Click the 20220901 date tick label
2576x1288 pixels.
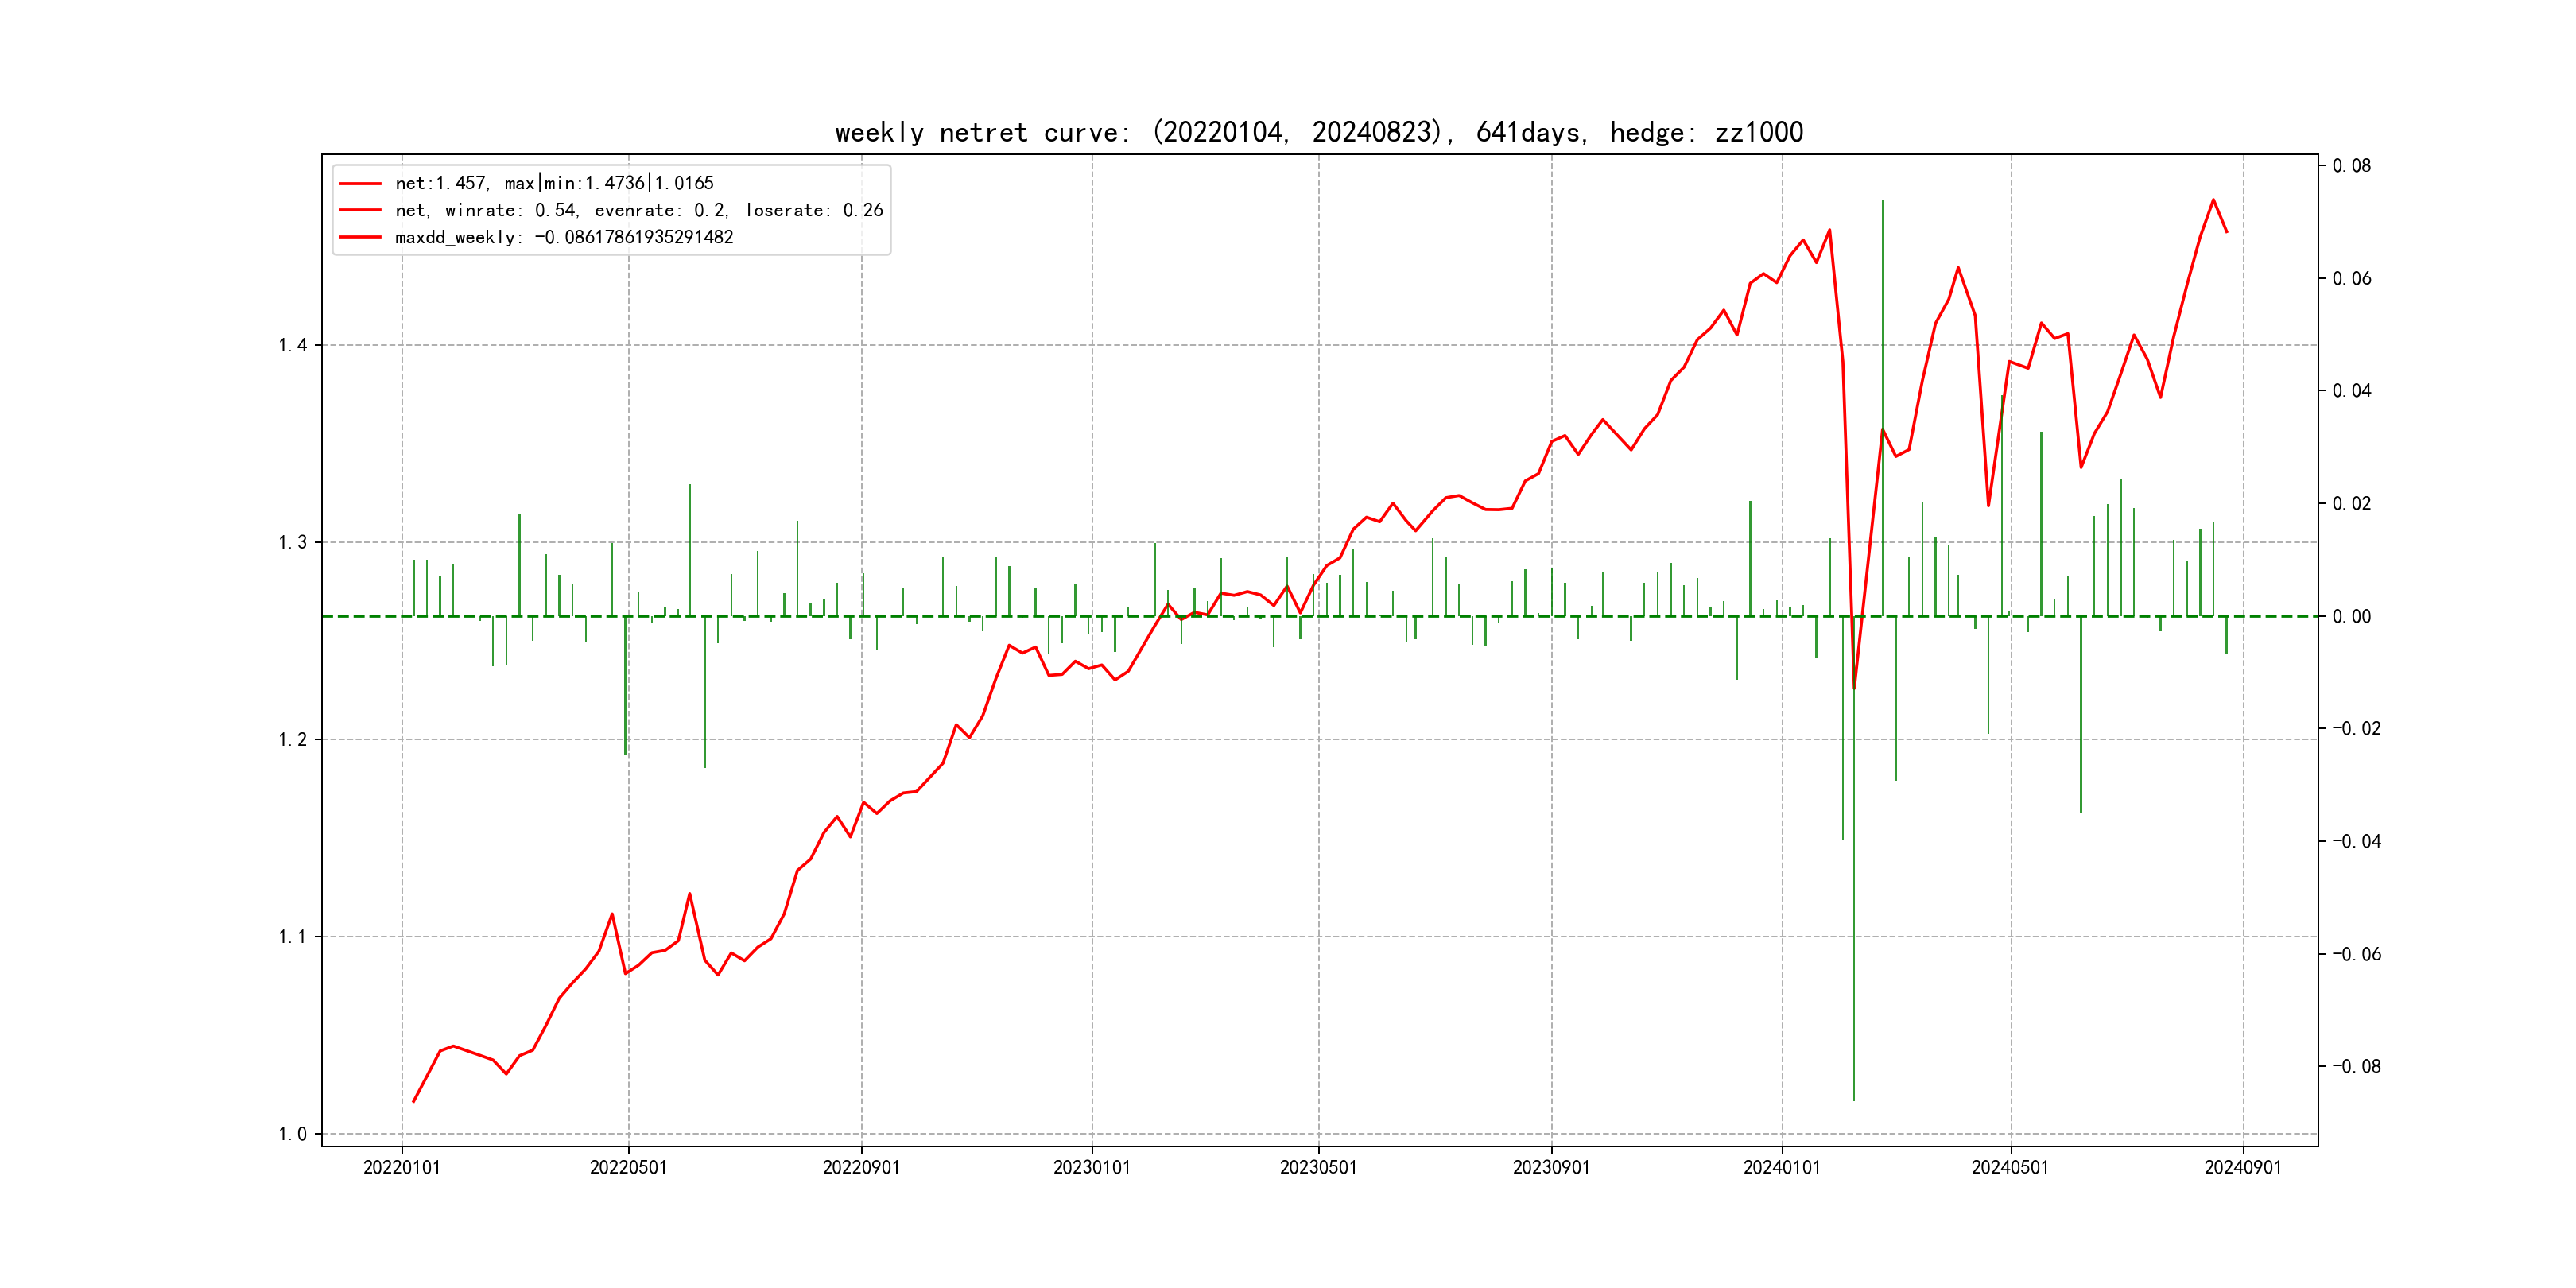coord(861,1167)
